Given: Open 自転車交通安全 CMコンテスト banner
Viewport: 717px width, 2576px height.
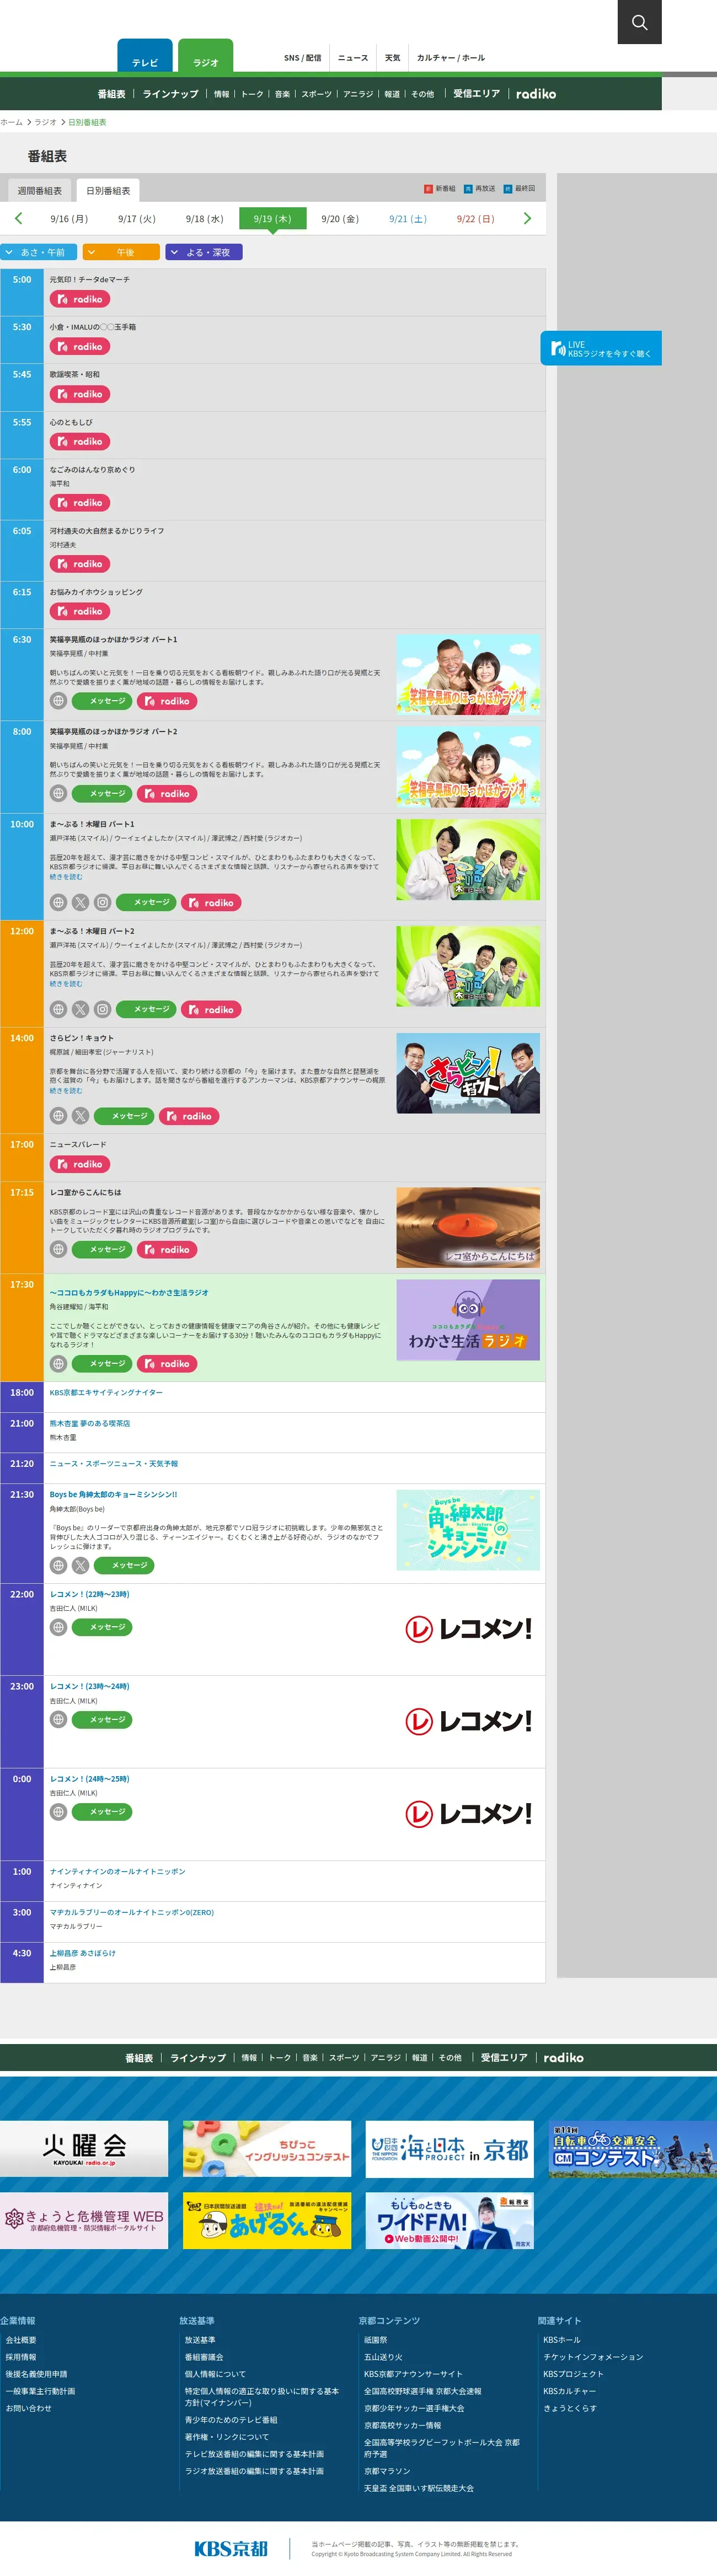Looking at the screenshot, I should [633, 2148].
